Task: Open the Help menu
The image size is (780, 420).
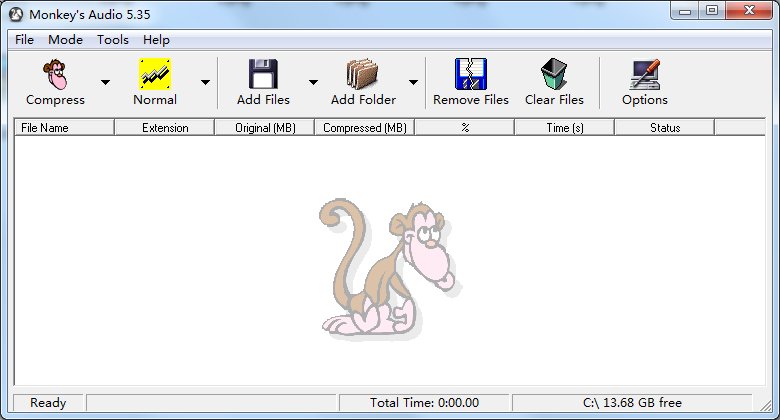Action: click(x=156, y=40)
